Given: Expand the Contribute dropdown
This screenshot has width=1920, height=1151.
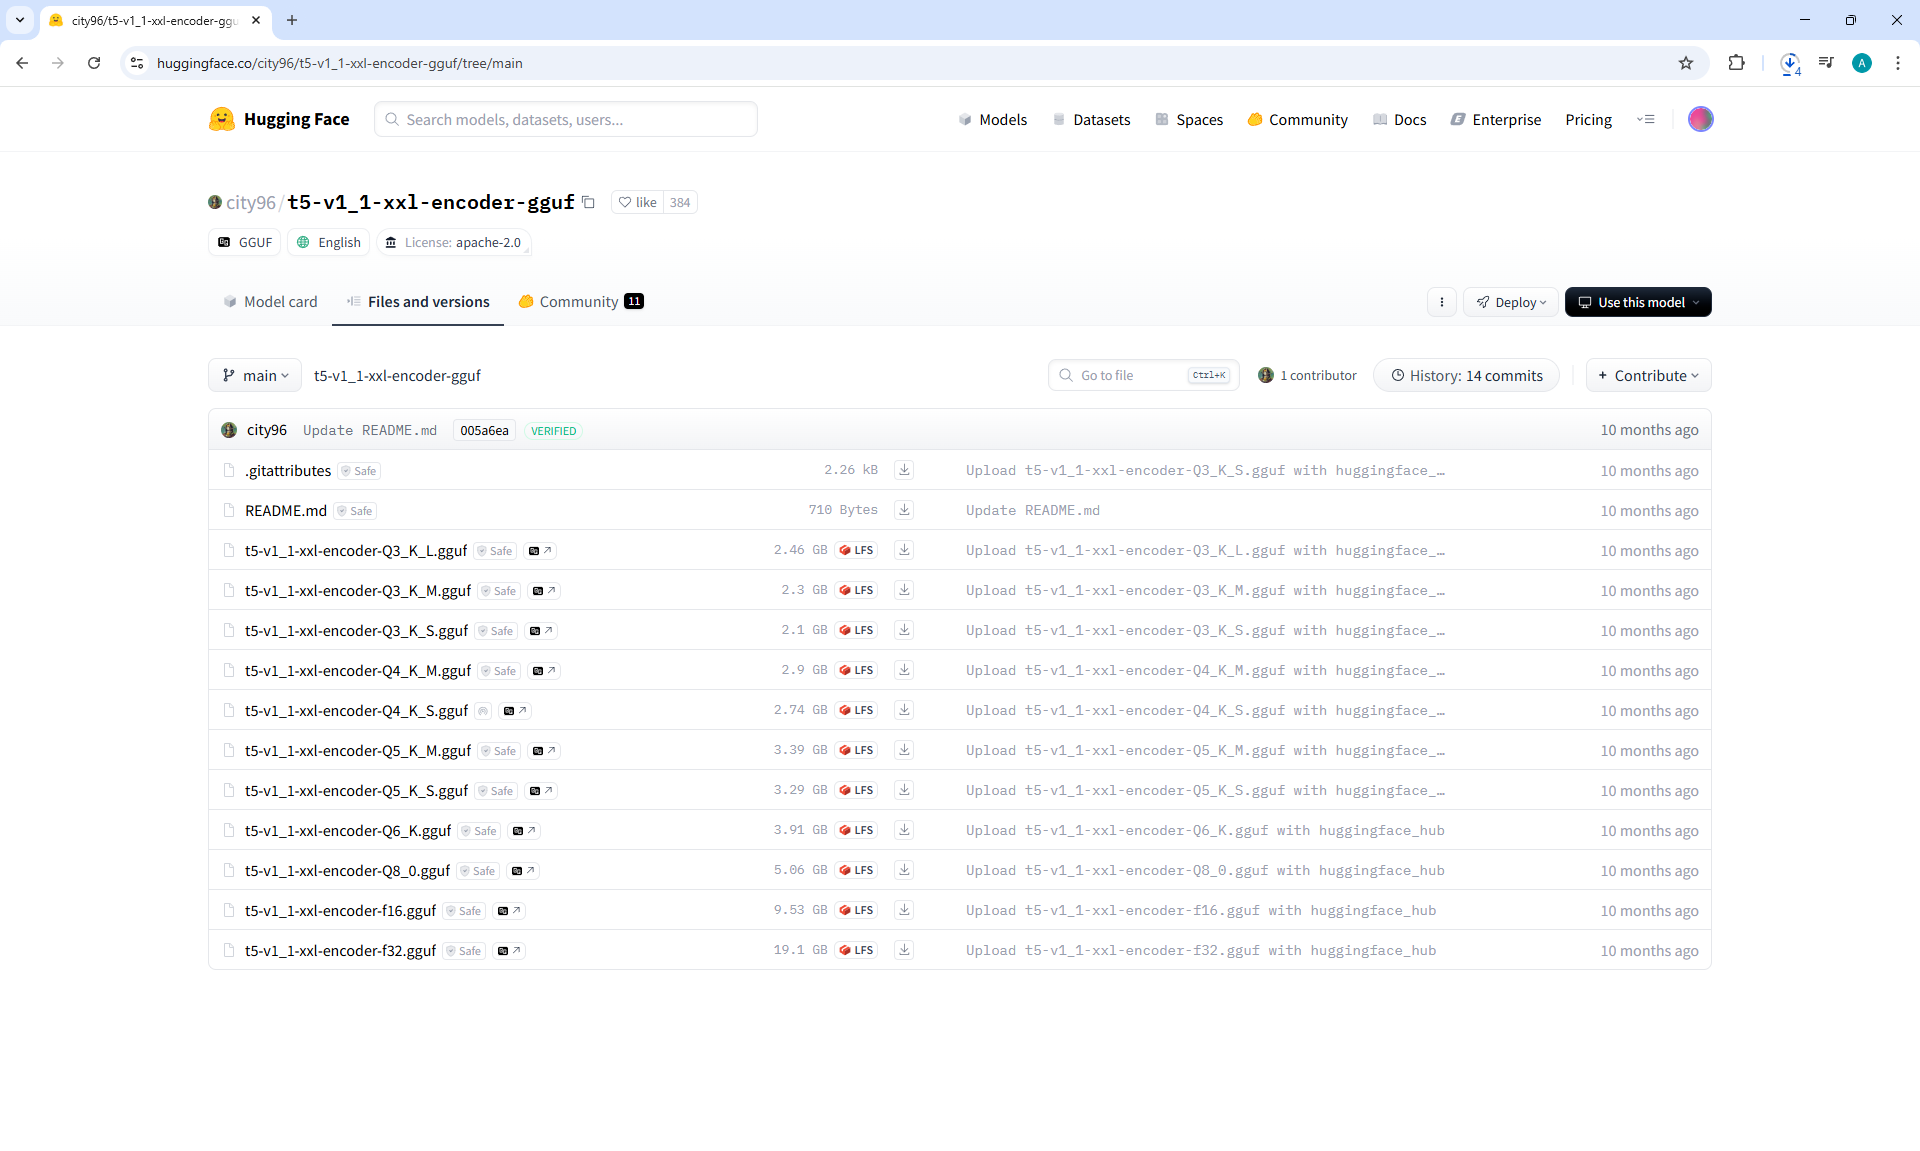Looking at the screenshot, I should [1648, 376].
